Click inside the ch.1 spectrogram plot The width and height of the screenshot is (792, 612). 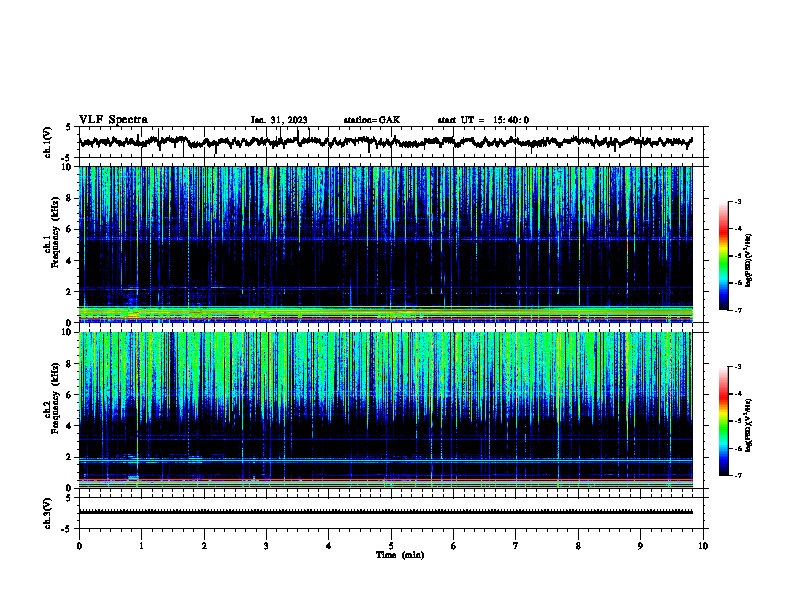(386, 244)
